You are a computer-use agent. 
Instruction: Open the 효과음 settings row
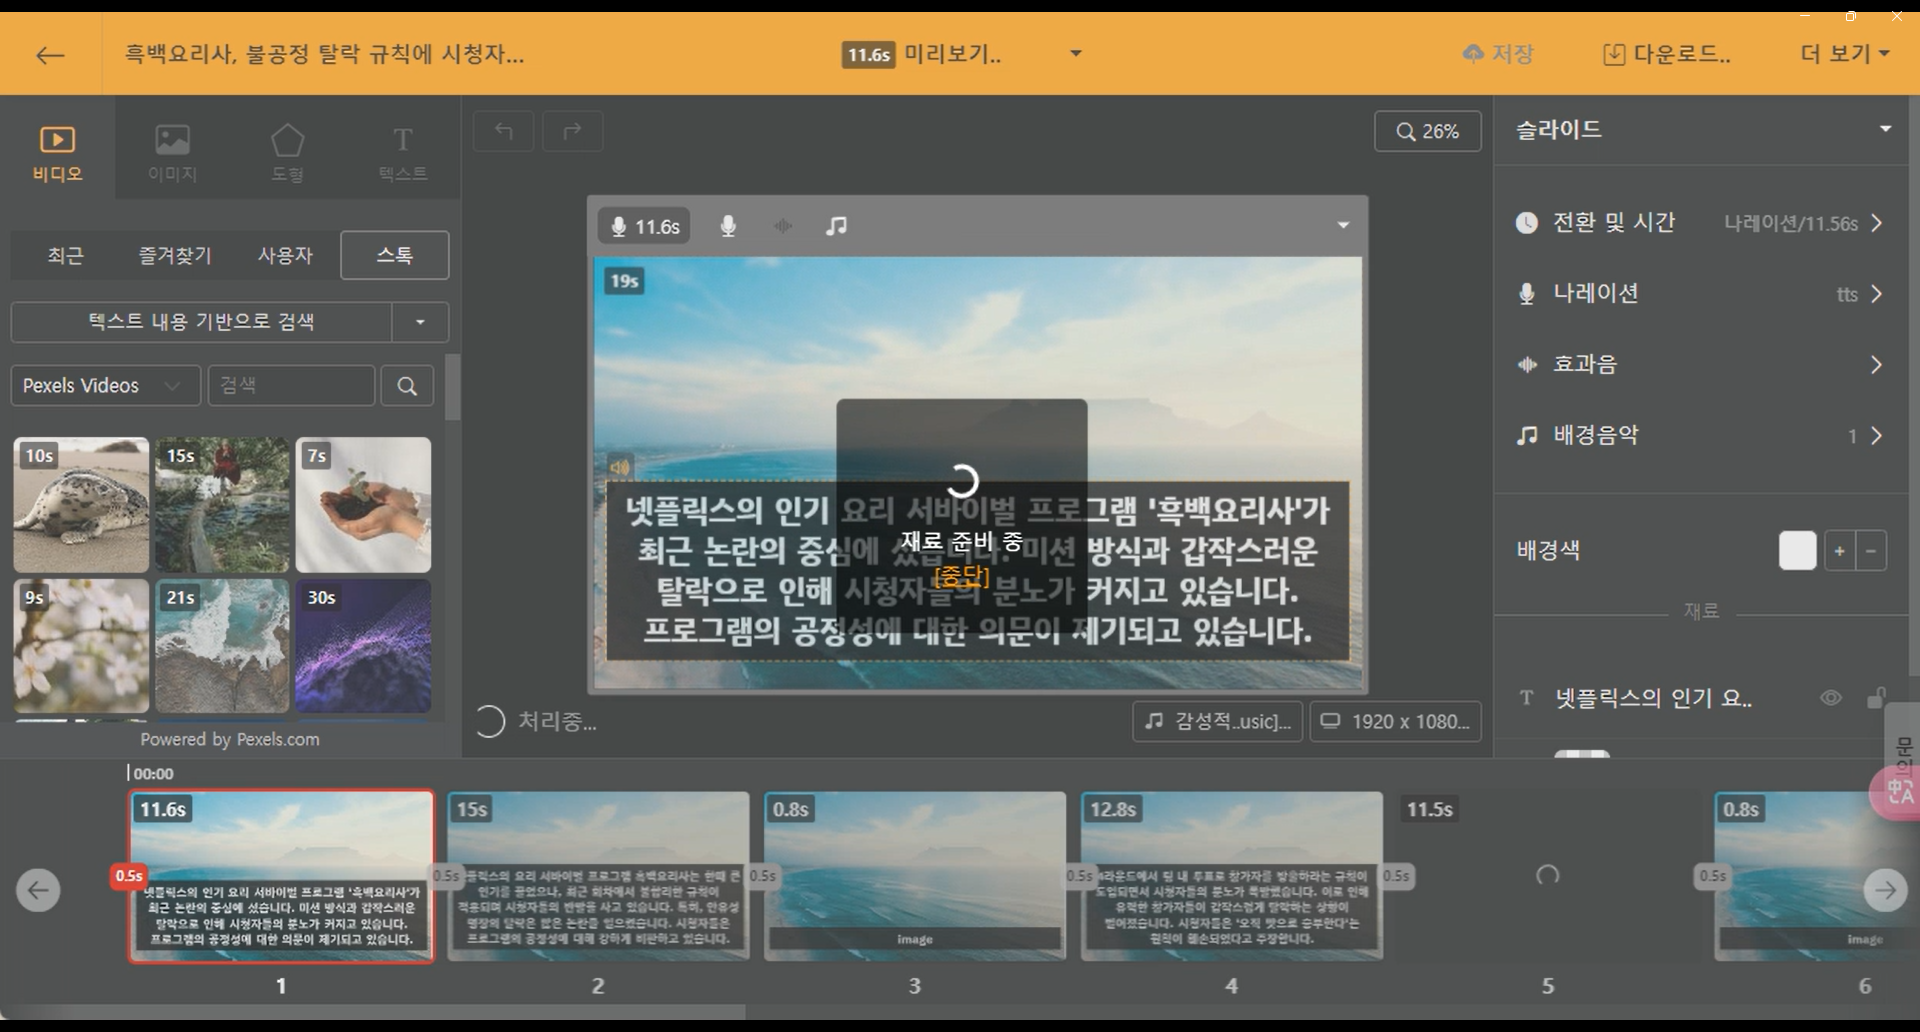tap(1700, 365)
